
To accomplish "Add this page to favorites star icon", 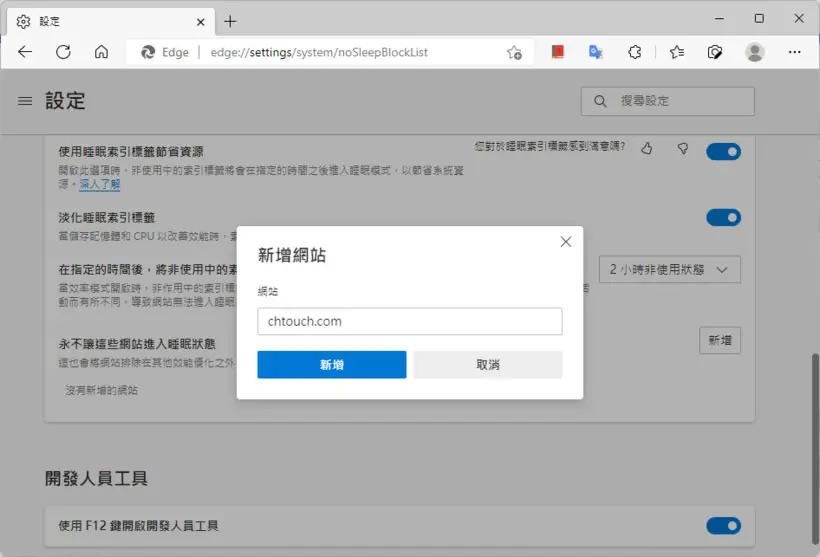I will tap(514, 52).
